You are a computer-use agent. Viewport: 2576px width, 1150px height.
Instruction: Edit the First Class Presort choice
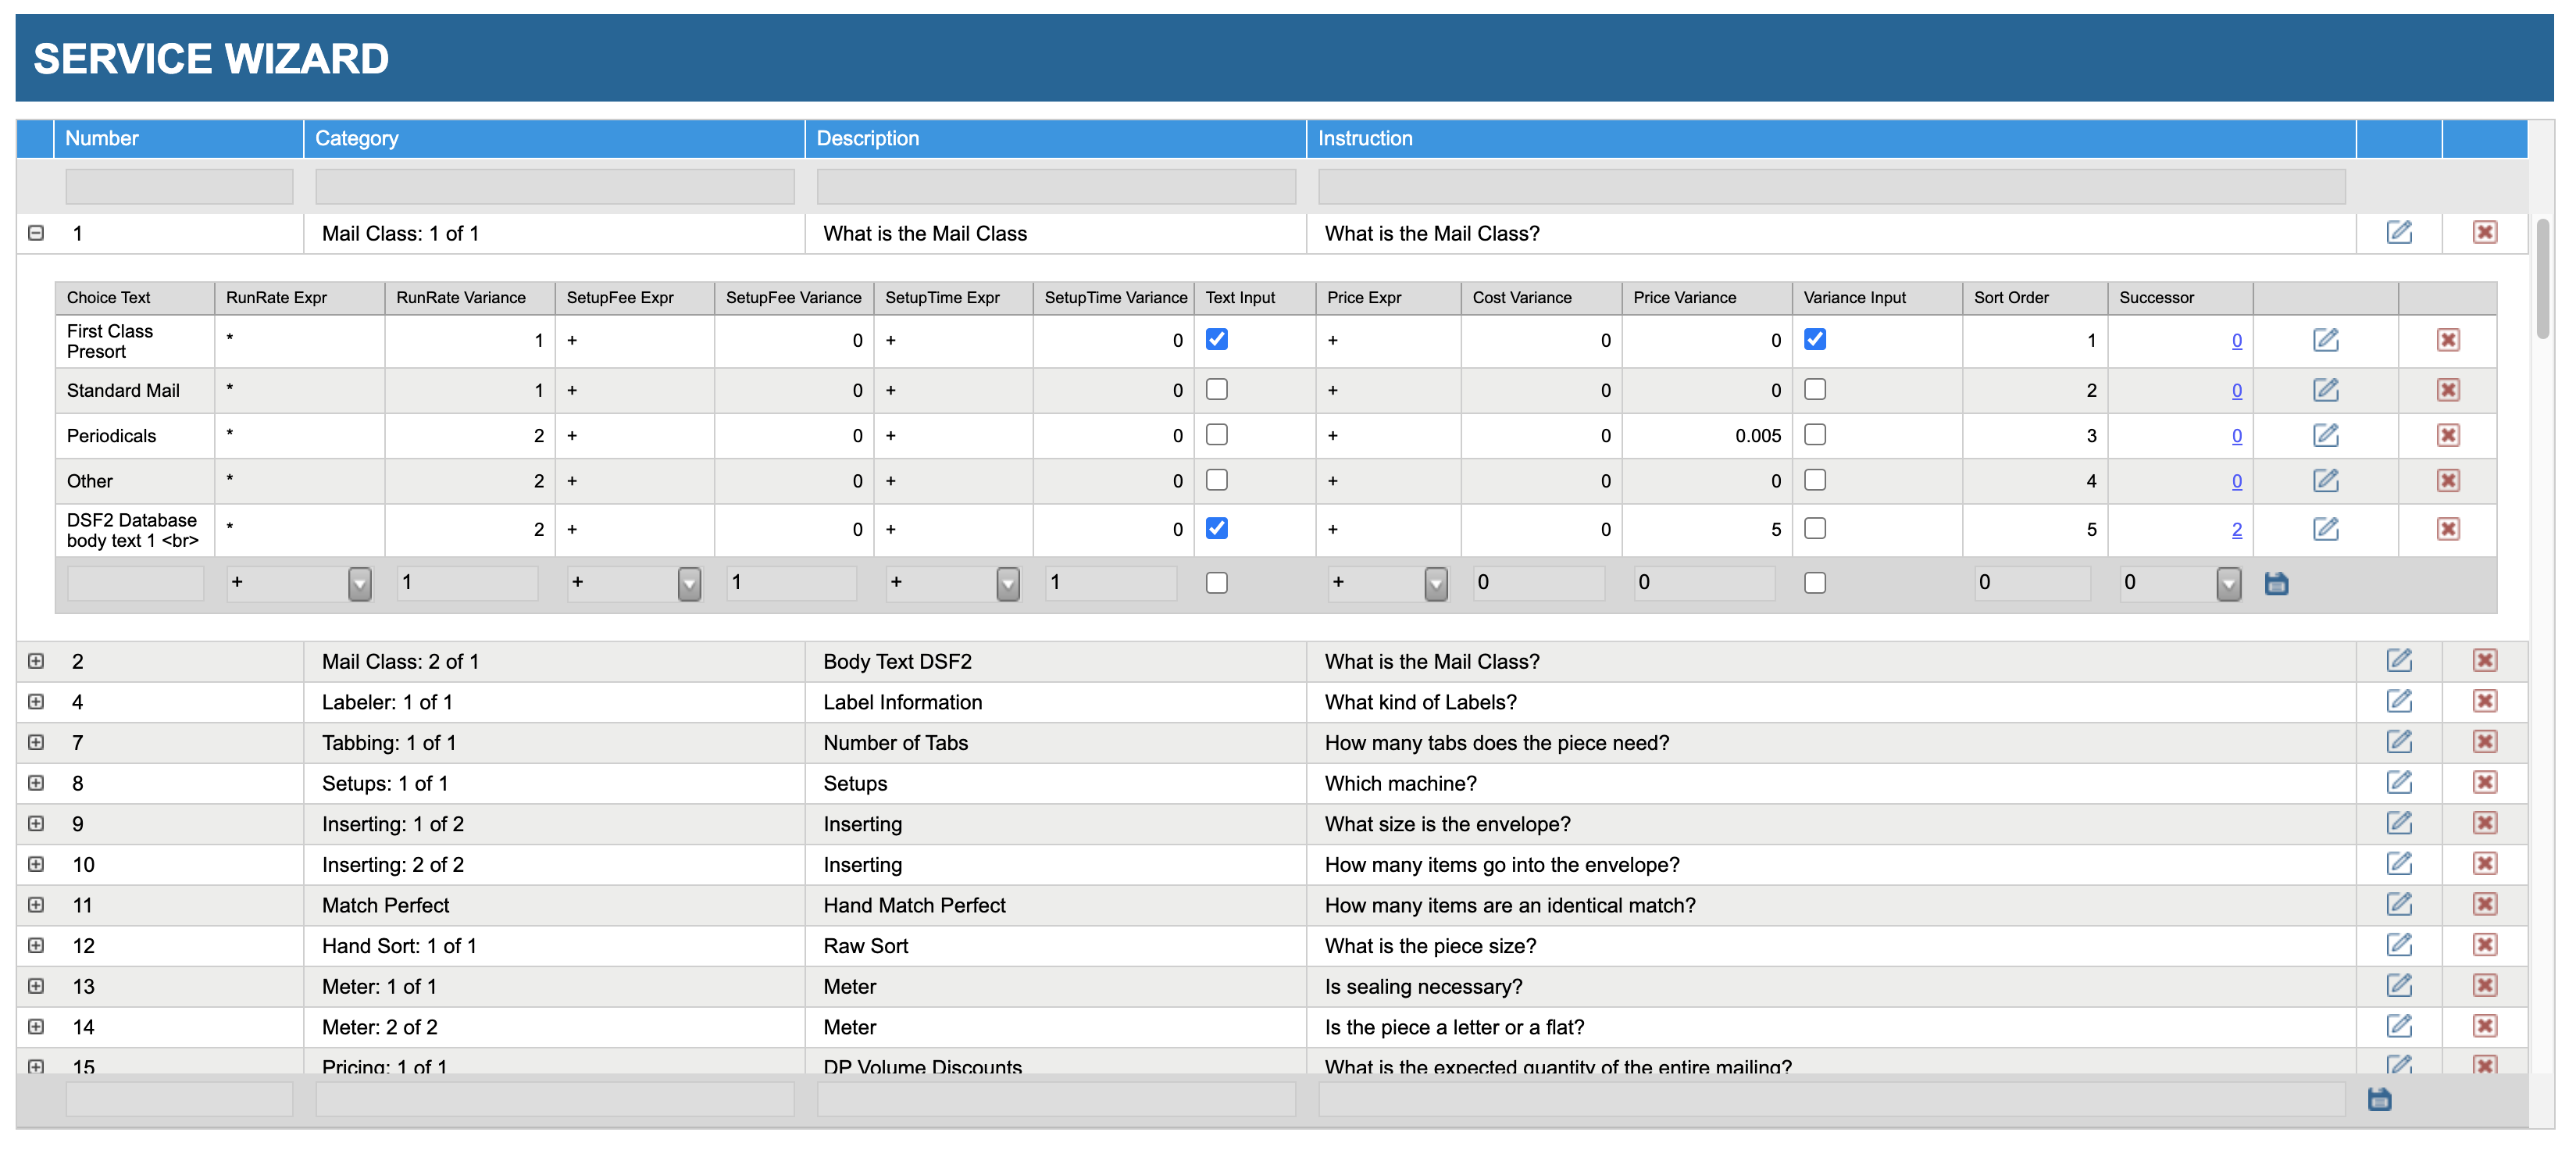(2326, 340)
